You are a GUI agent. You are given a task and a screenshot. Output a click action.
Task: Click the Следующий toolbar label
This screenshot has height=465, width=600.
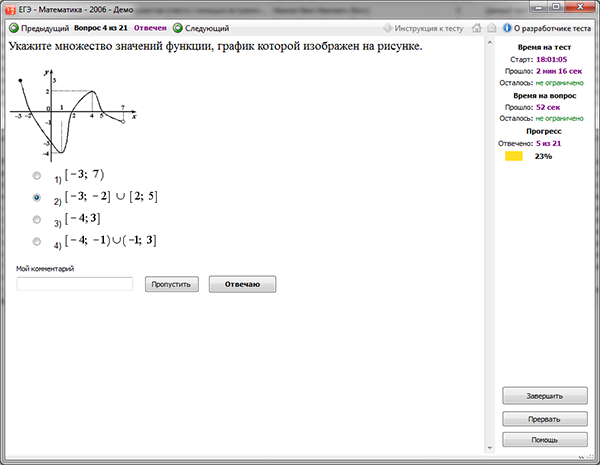(x=207, y=28)
